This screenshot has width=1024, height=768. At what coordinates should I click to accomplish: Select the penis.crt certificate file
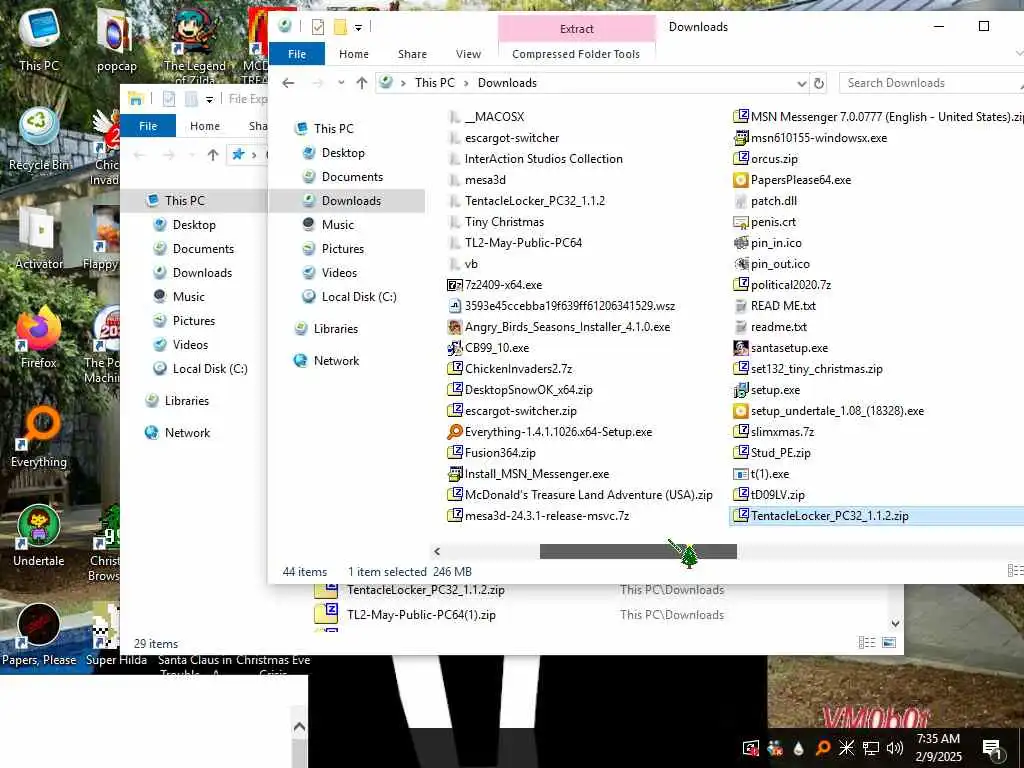pyautogui.click(x=765, y=222)
